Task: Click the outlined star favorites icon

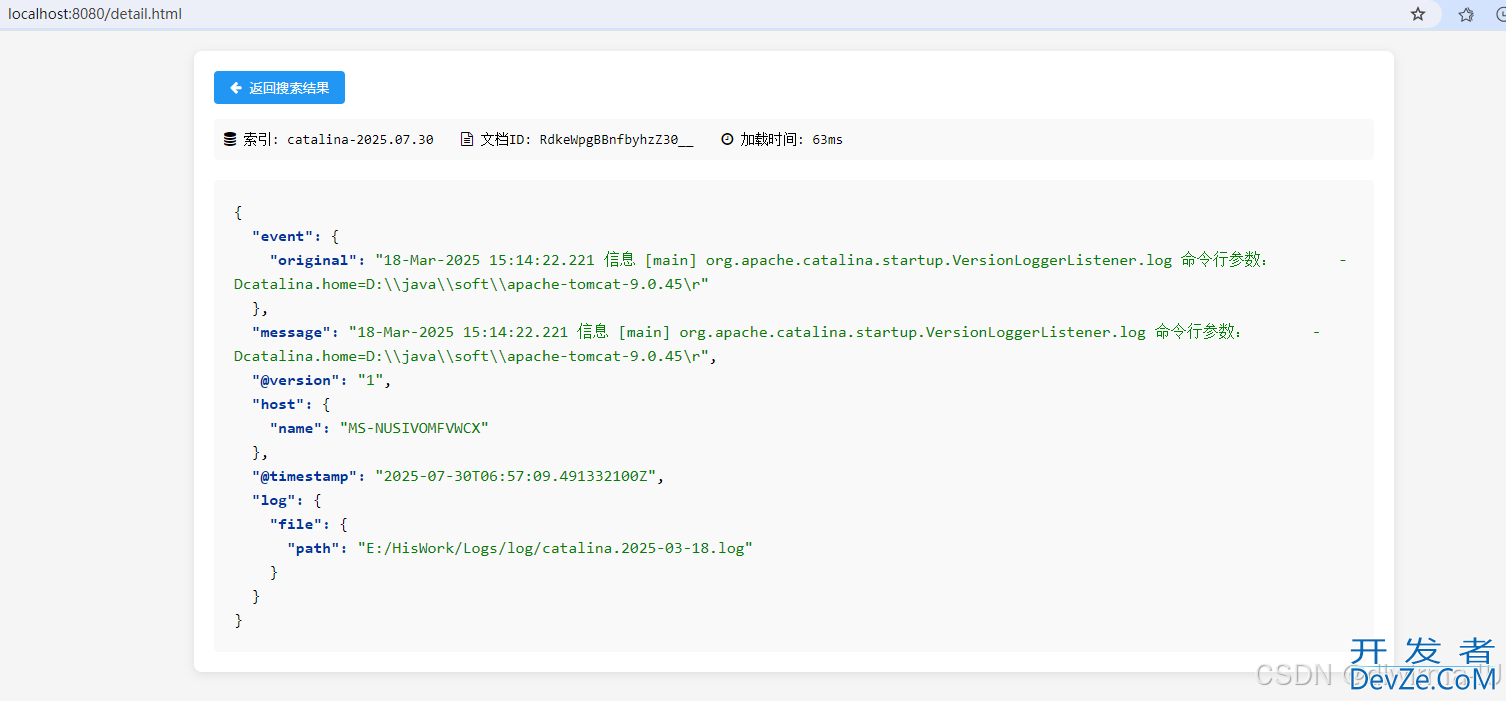Action: click(x=1466, y=14)
